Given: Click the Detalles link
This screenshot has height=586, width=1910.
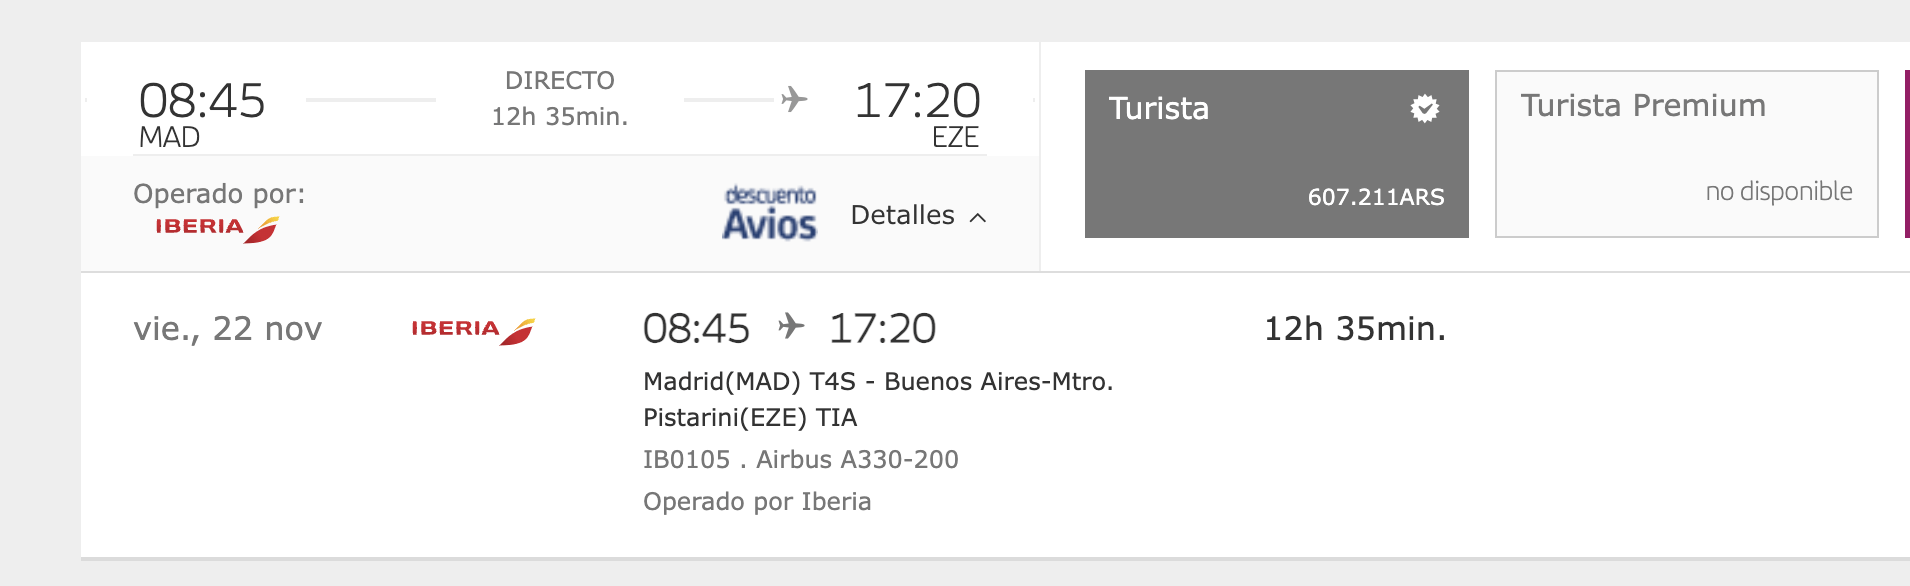Looking at the screenshot, I should pos(902,215).
